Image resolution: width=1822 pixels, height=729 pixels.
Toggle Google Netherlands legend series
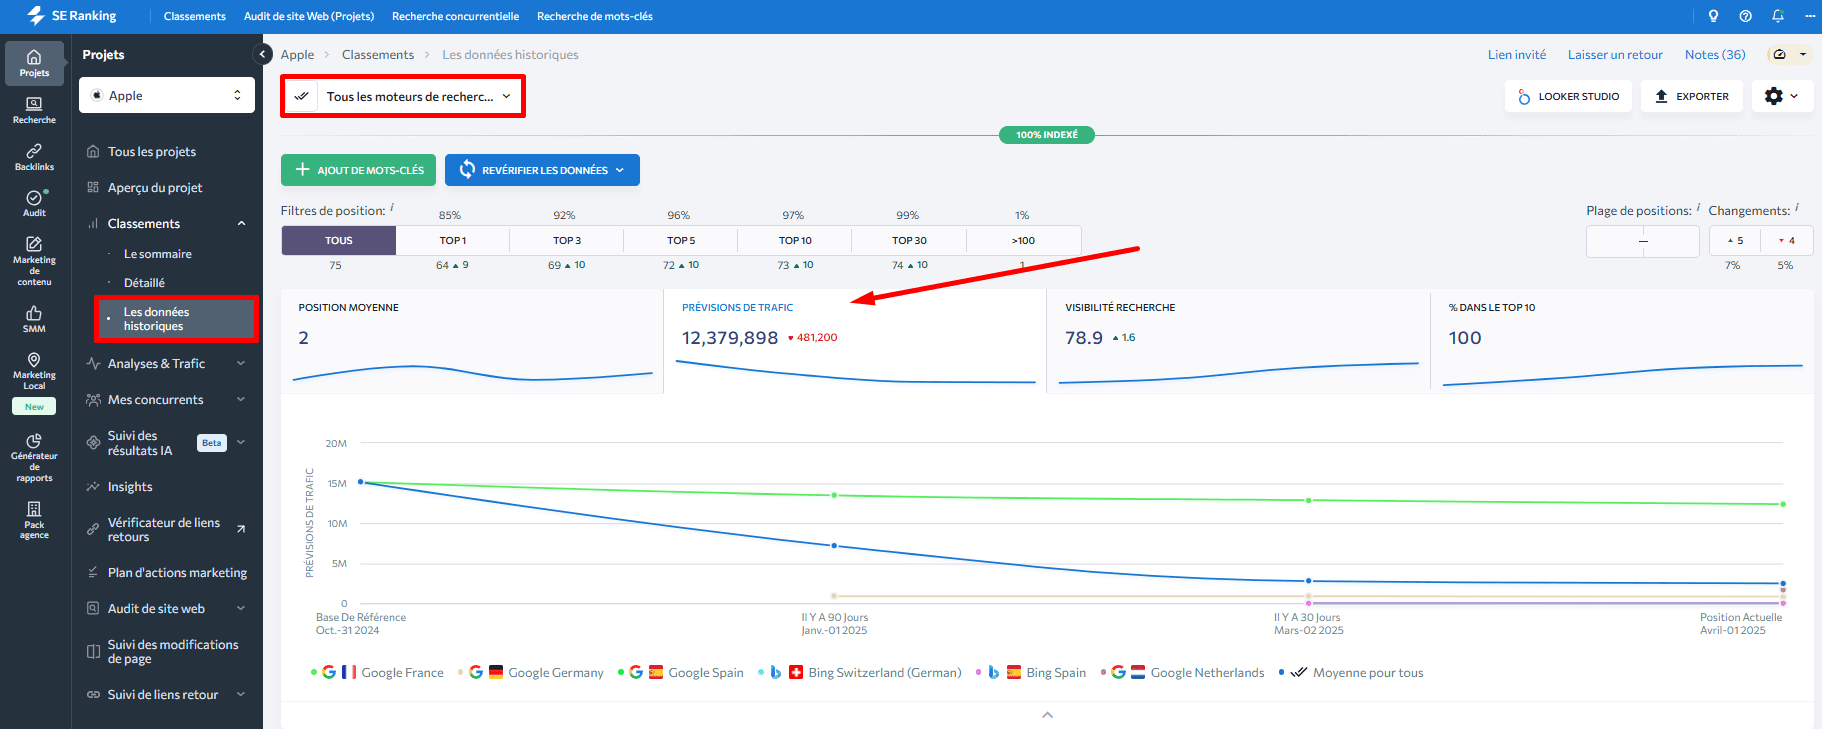click(x=1181, y=672)
